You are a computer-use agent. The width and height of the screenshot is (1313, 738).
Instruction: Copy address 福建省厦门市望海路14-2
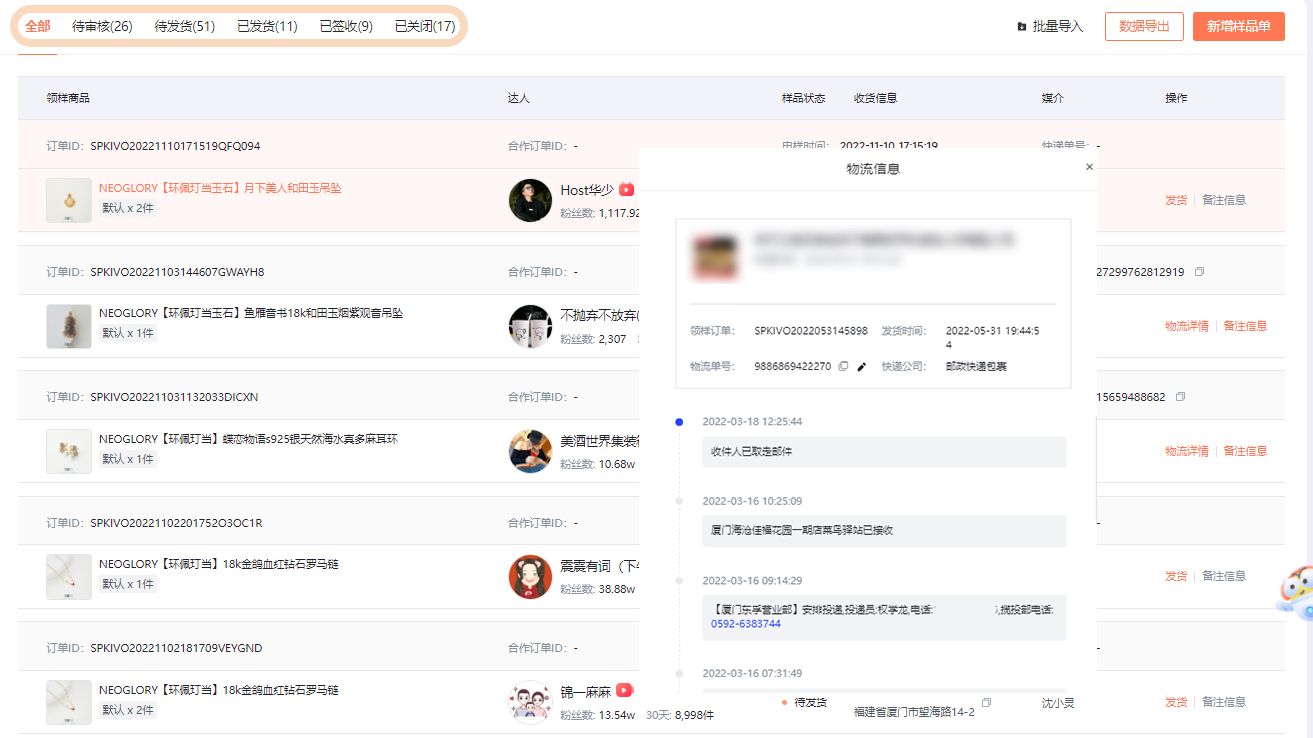987,703
